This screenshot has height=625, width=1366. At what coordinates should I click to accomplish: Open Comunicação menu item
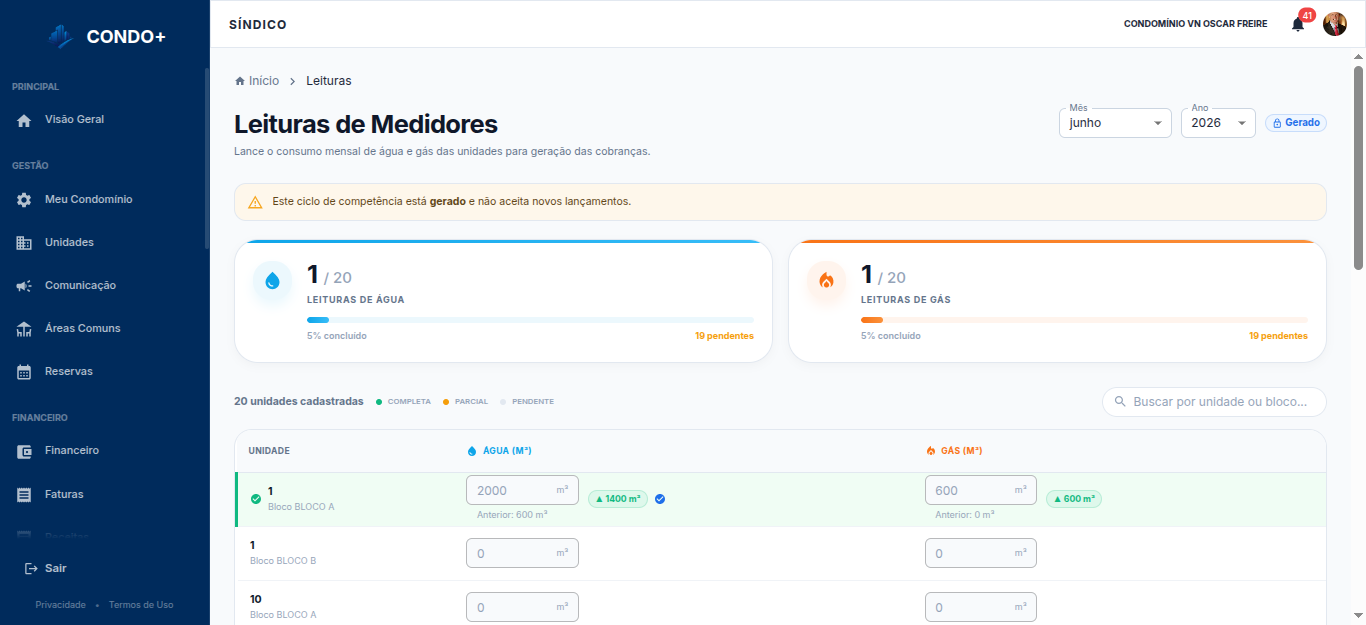click(x=105, y=286)
